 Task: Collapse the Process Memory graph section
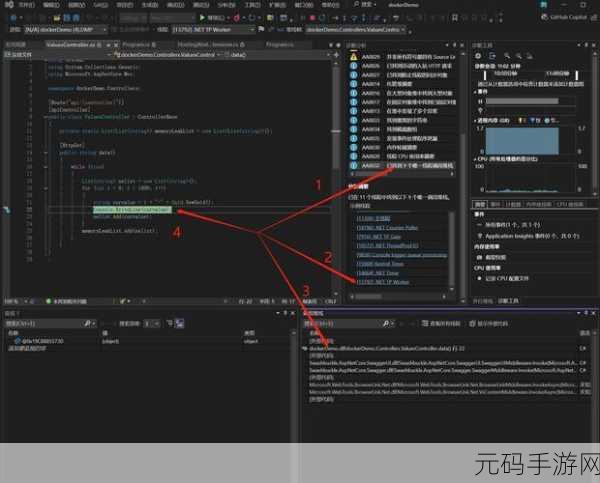tap(475, 121)
